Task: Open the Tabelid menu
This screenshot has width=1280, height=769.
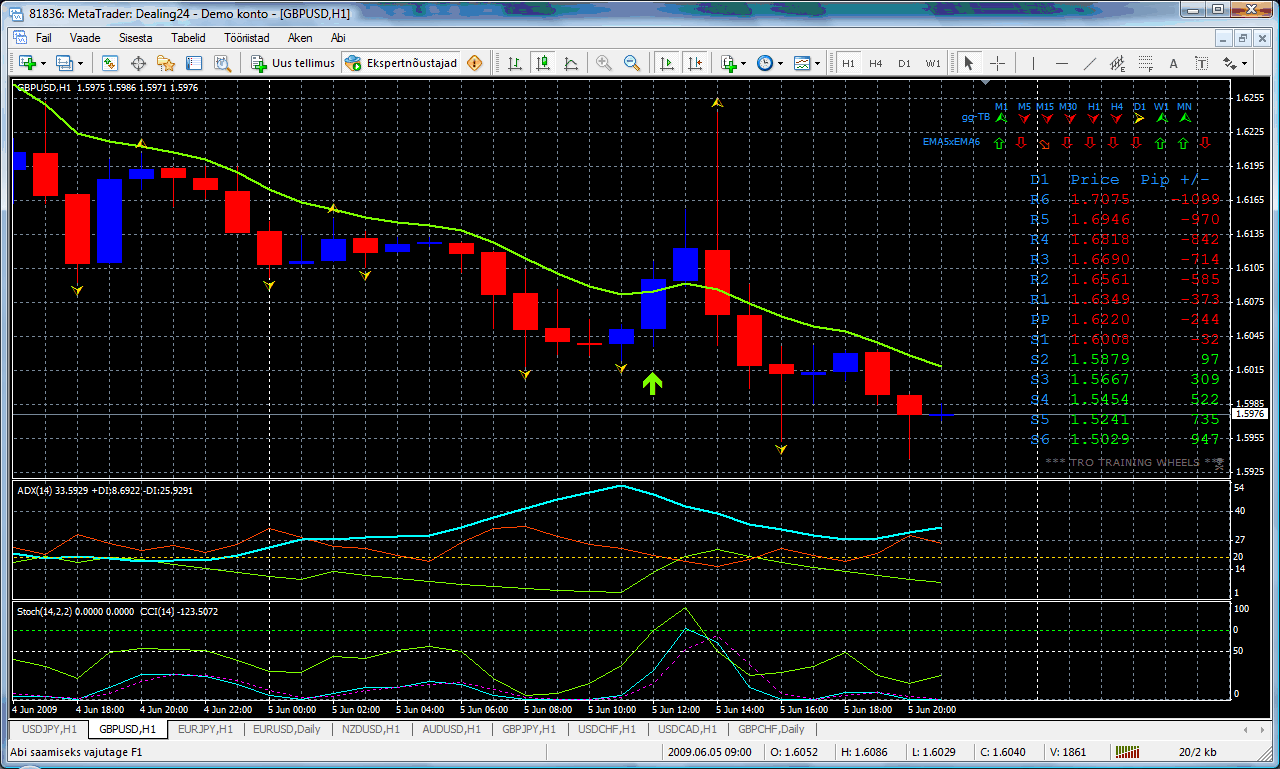Action: coord(188,37)
